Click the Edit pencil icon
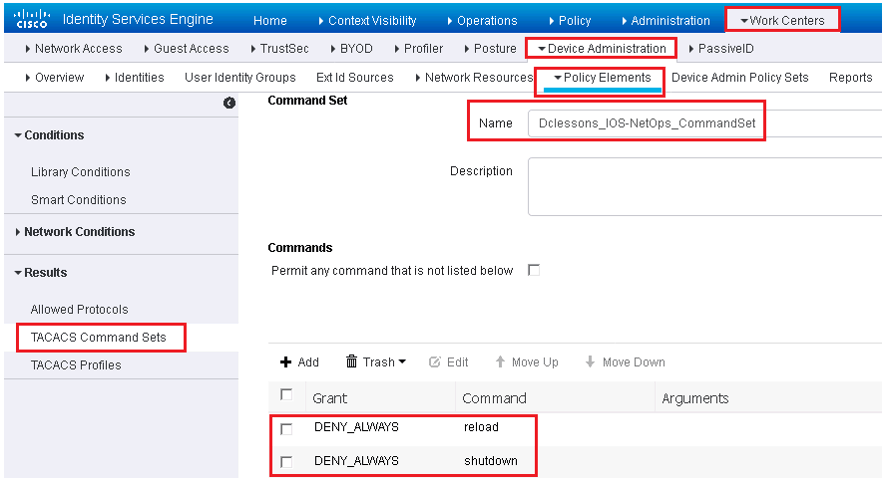The height and width of the screenshot is (478, 885). [x=435, y=362]
